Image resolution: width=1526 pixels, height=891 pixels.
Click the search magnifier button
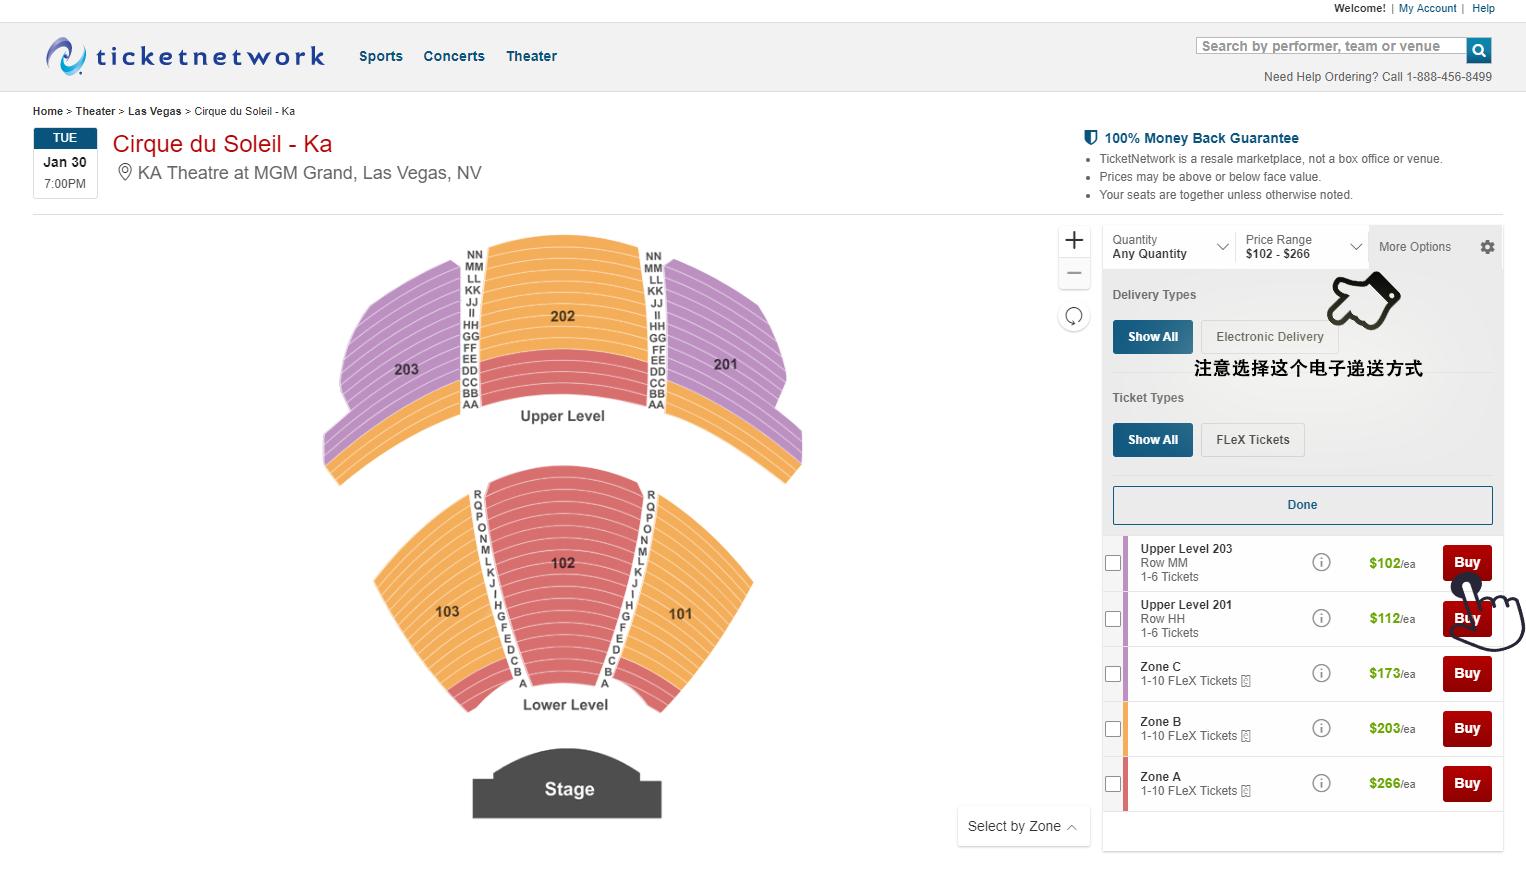tap(1479, 50)
